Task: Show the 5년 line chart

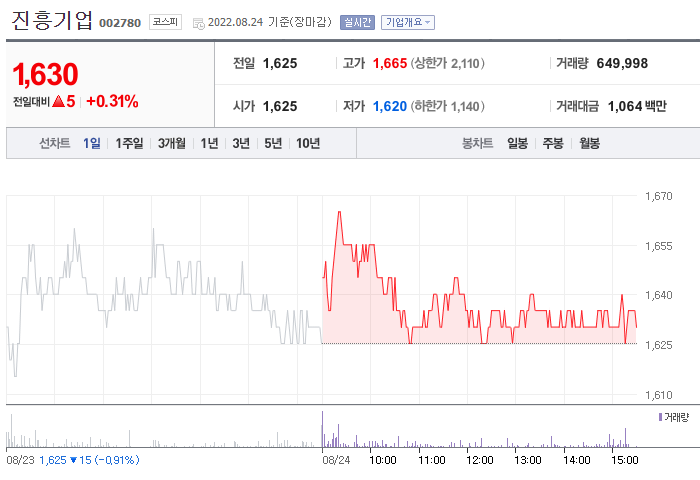Action: [x=273, y=143]
